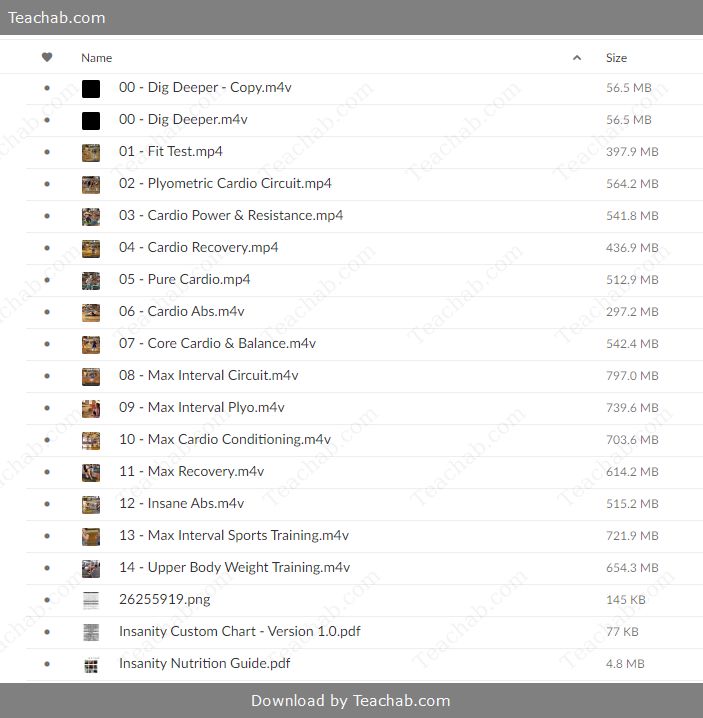Click Teachab.com header title
This screenshot has width=703, height=718.
(57, 17)
